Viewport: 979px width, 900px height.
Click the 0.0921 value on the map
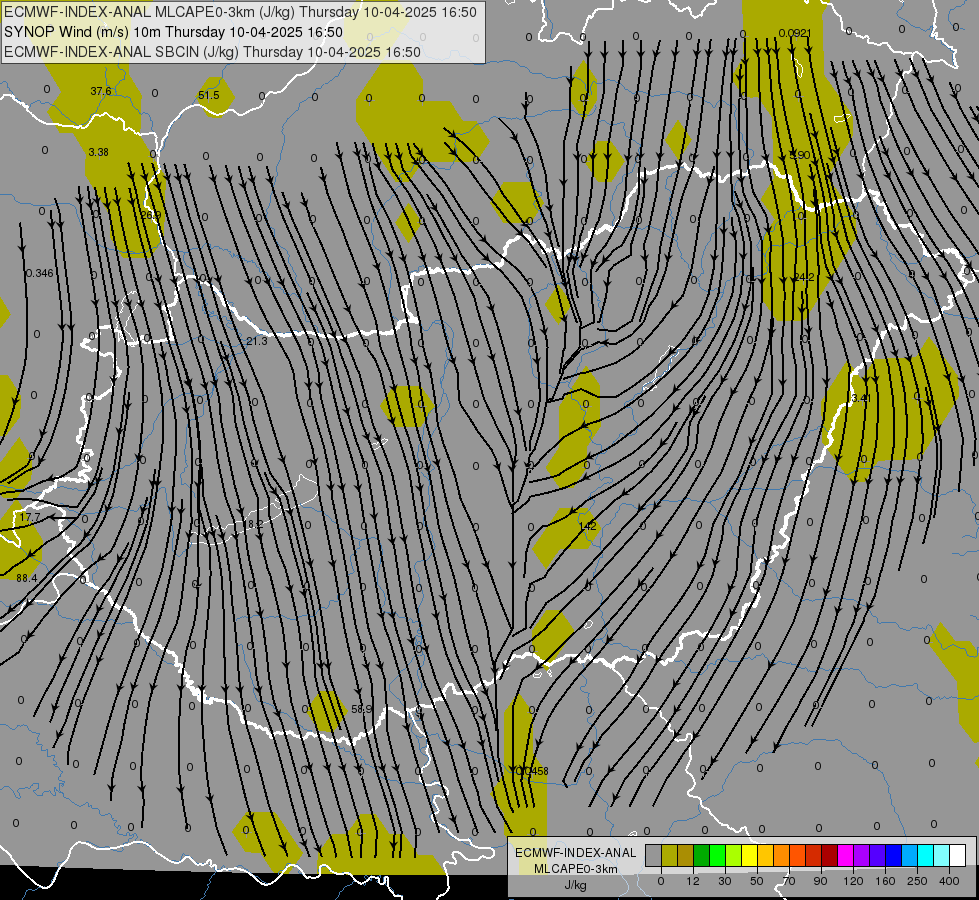point(795,33)
